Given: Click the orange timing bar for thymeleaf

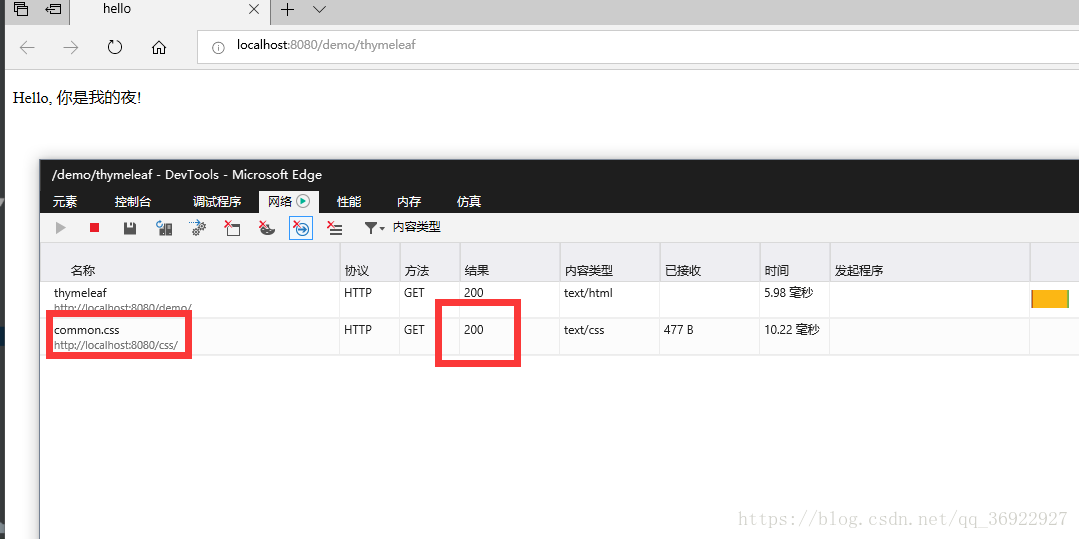Looking at the screenshot, I should (1050, 299).
